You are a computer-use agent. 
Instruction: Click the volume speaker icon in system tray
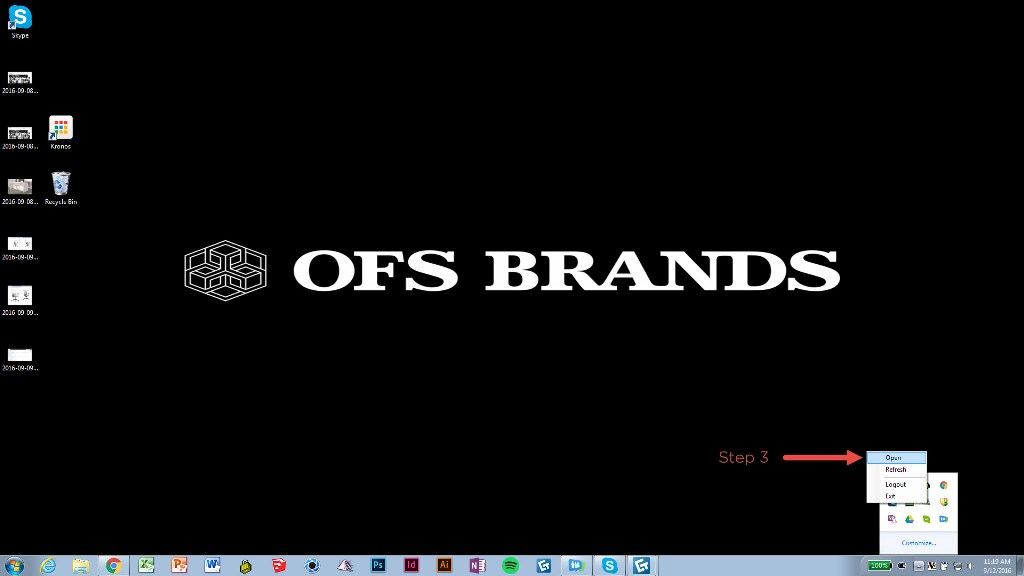pyautogui.click(x=970, y=566)
